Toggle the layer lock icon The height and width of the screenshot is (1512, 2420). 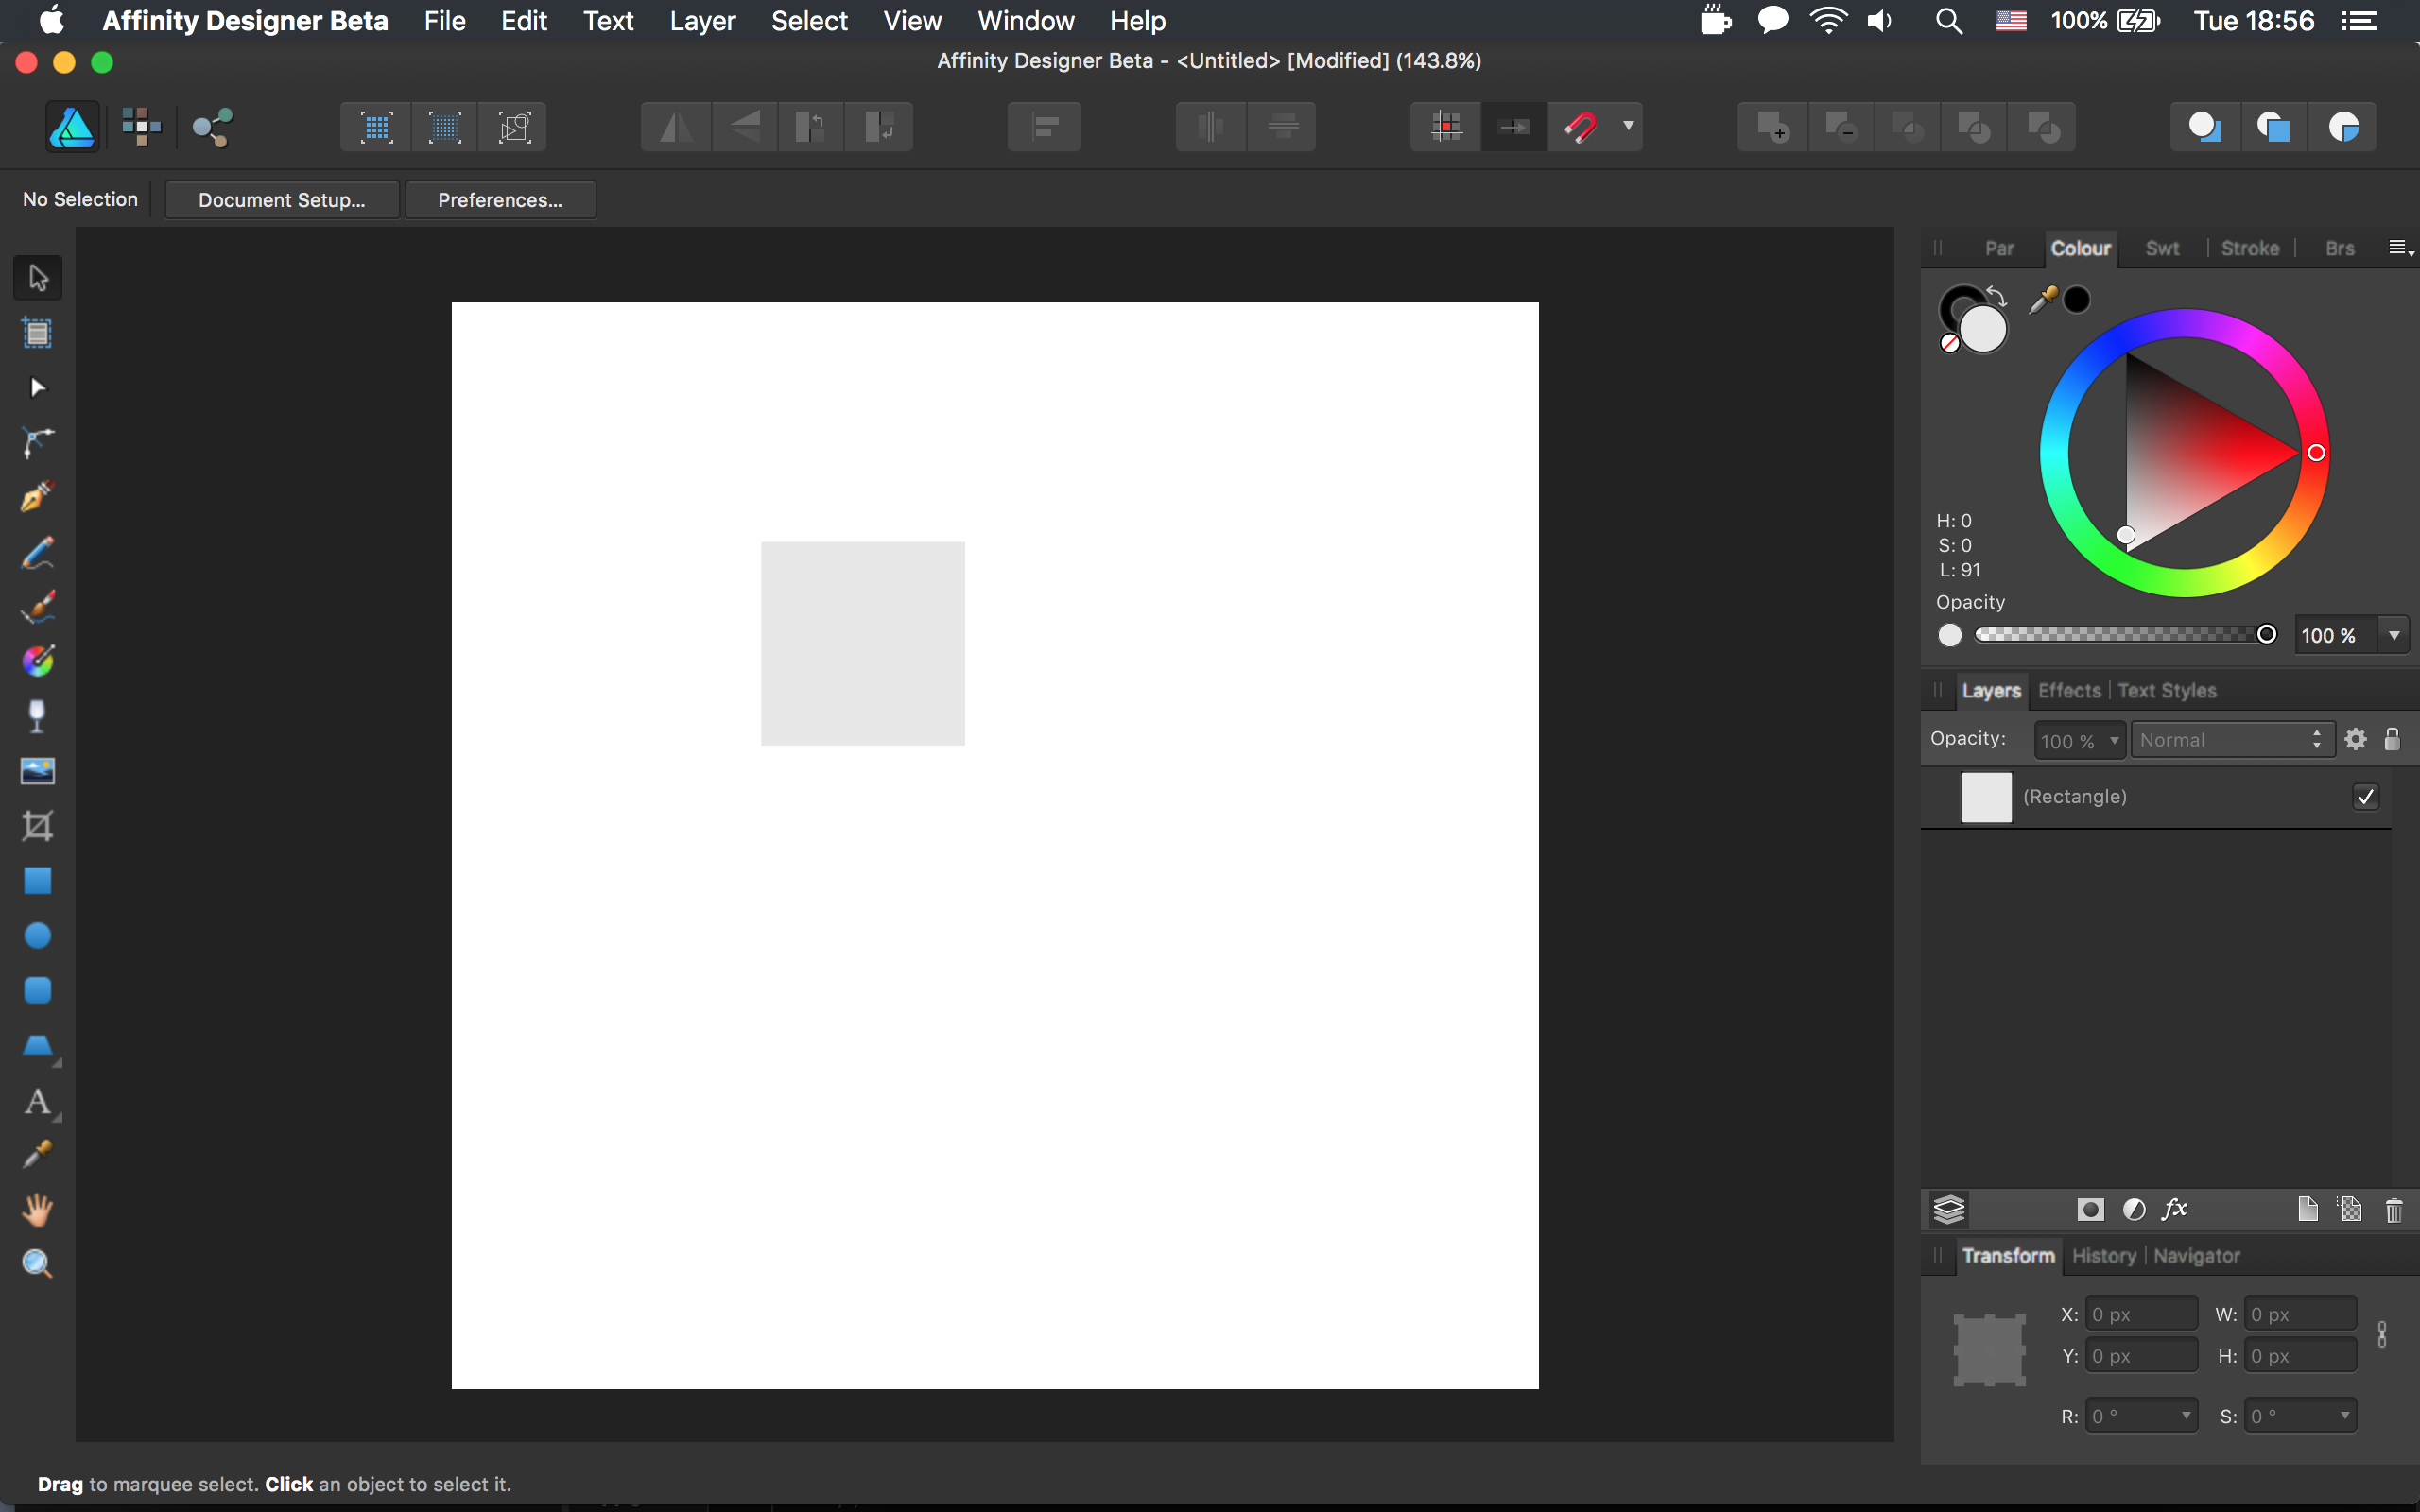[2392, 739]
